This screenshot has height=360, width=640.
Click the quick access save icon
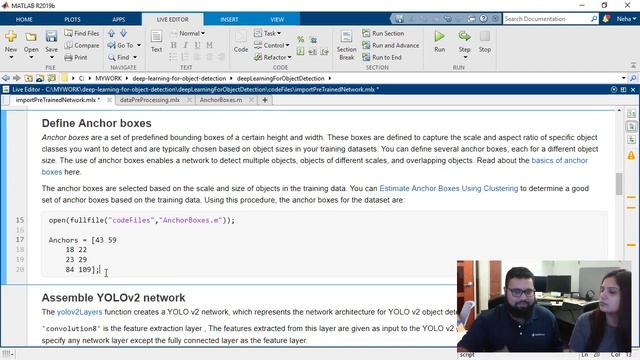tap(399, 19)
